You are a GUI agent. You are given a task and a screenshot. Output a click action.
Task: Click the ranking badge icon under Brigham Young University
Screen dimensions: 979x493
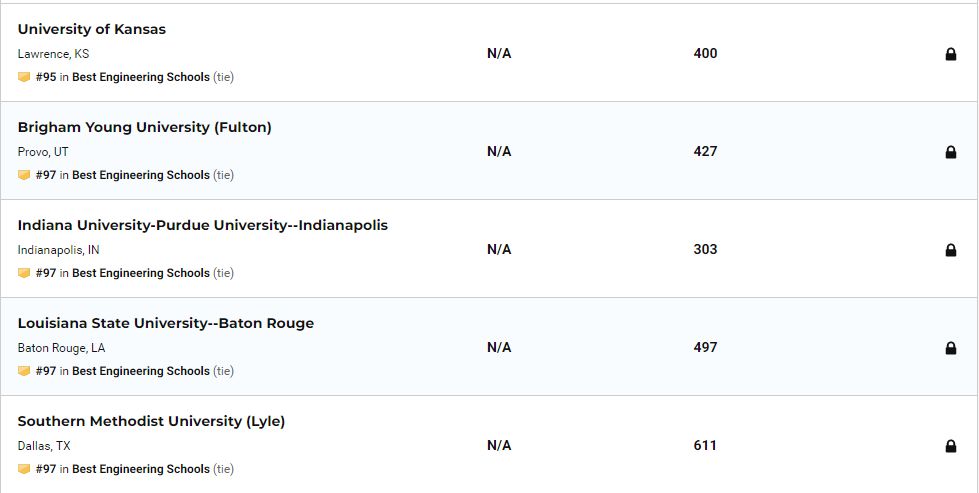(x=24, y=175)
